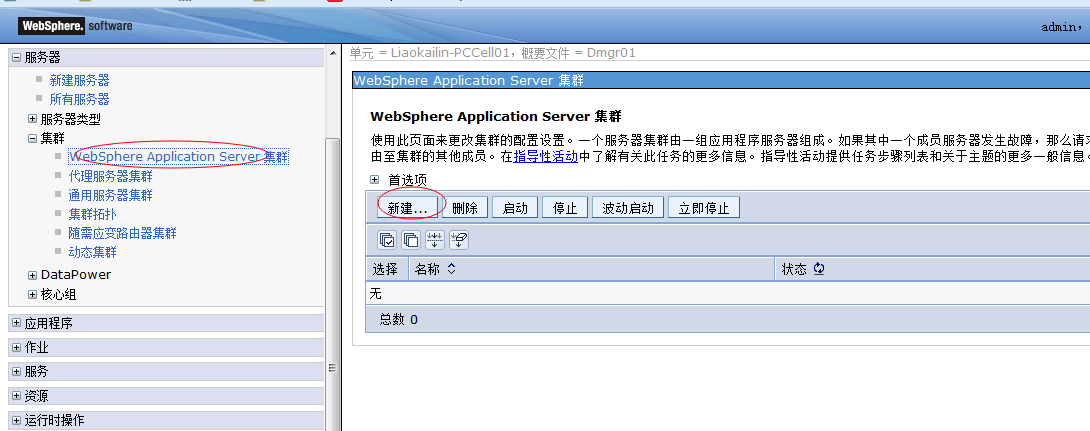Expand the 运行时操作 section

point(16,421)
